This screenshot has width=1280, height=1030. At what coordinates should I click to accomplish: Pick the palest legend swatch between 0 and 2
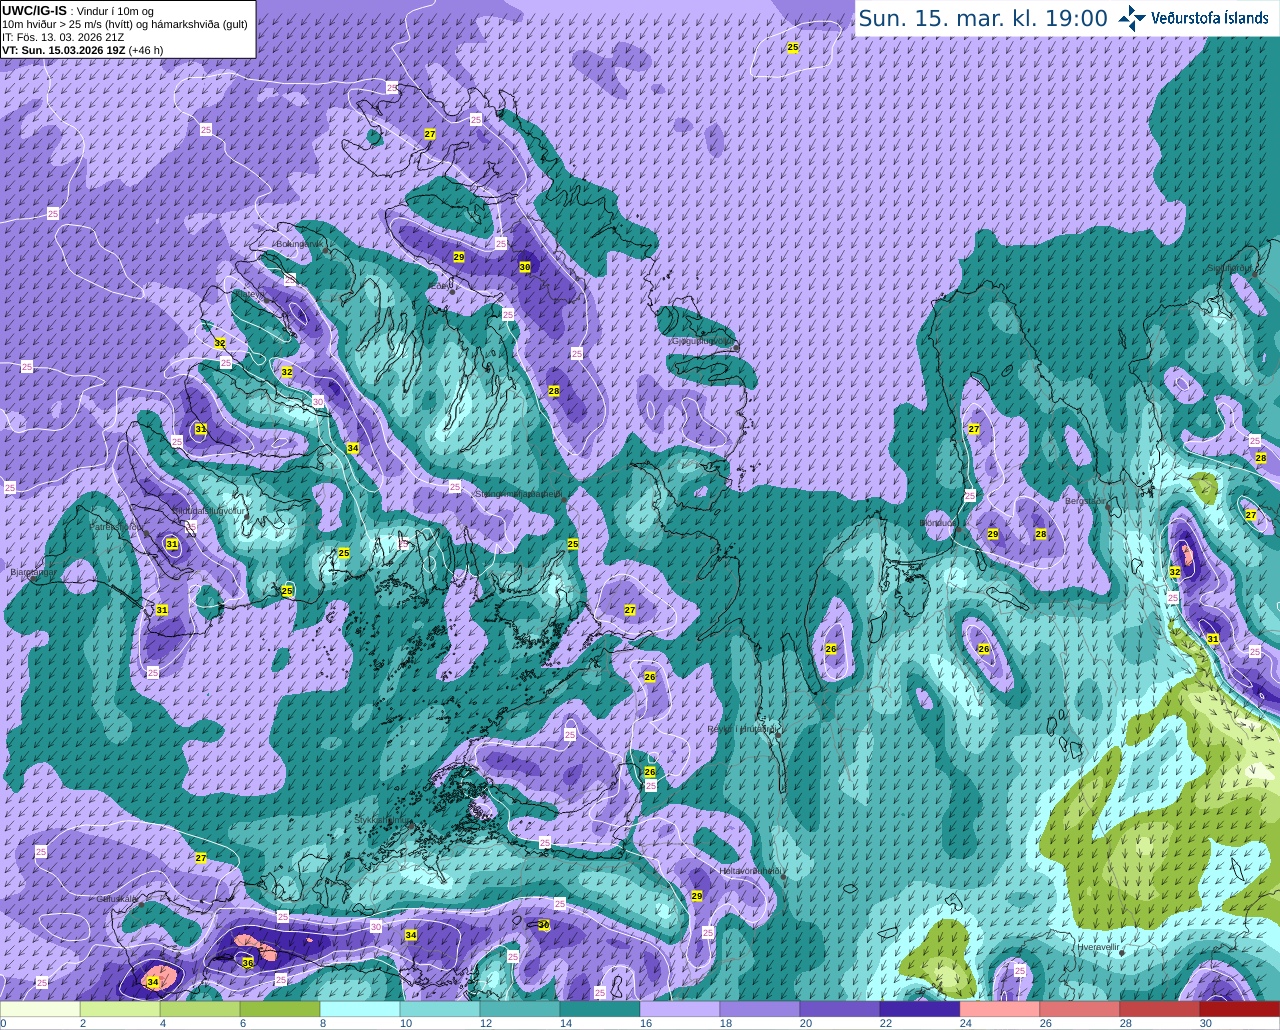click(40, 1009)
